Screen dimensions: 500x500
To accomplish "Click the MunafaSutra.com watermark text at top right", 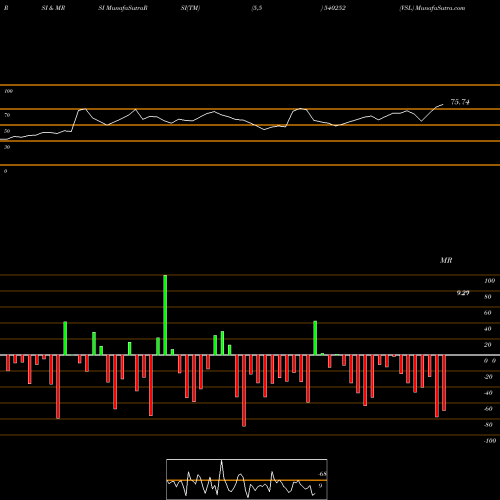I will [440, 8].
